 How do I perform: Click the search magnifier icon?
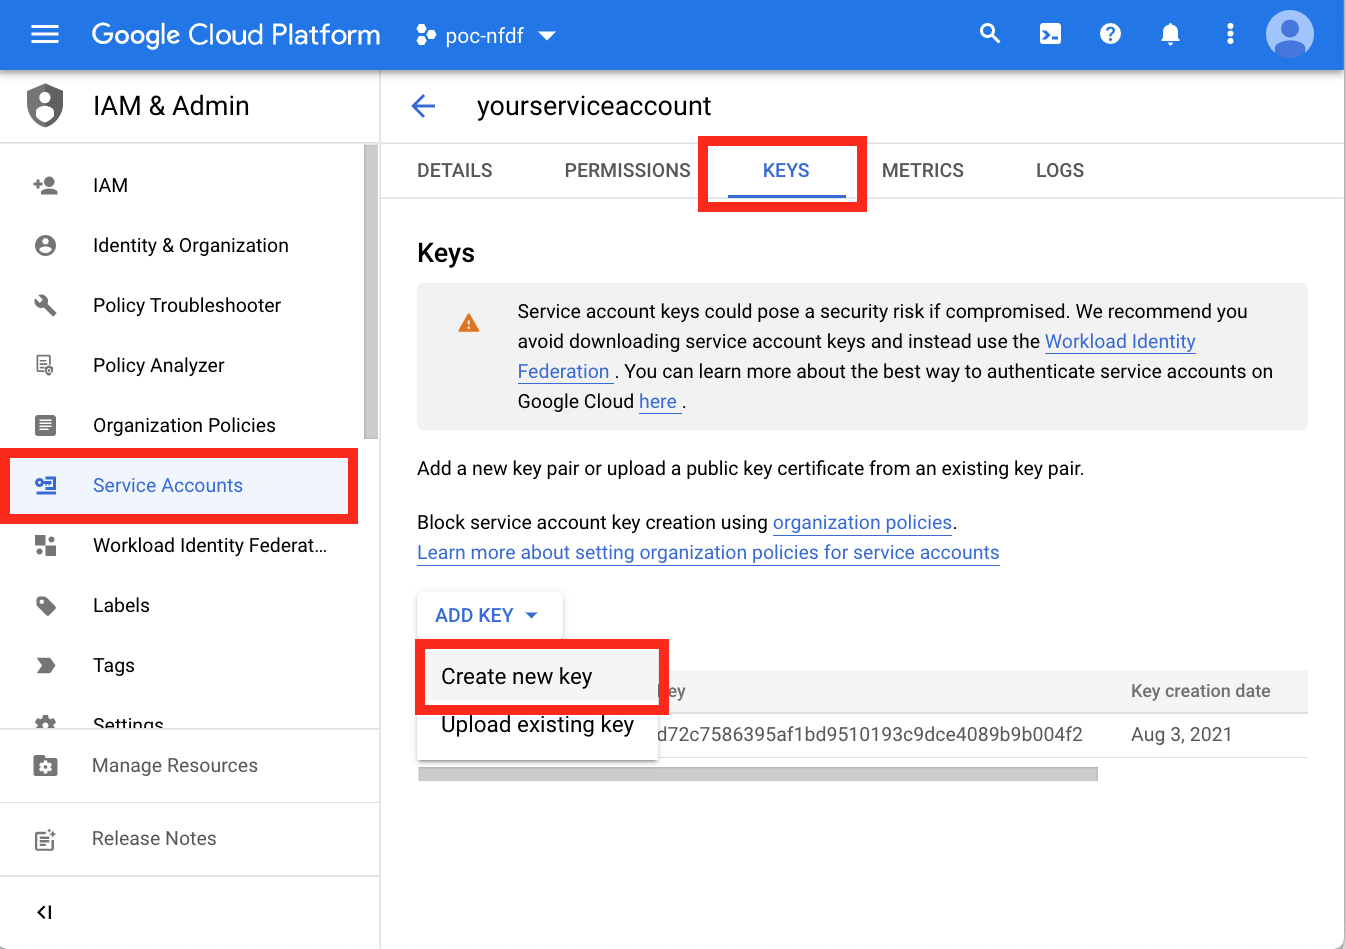click(990, 34)
